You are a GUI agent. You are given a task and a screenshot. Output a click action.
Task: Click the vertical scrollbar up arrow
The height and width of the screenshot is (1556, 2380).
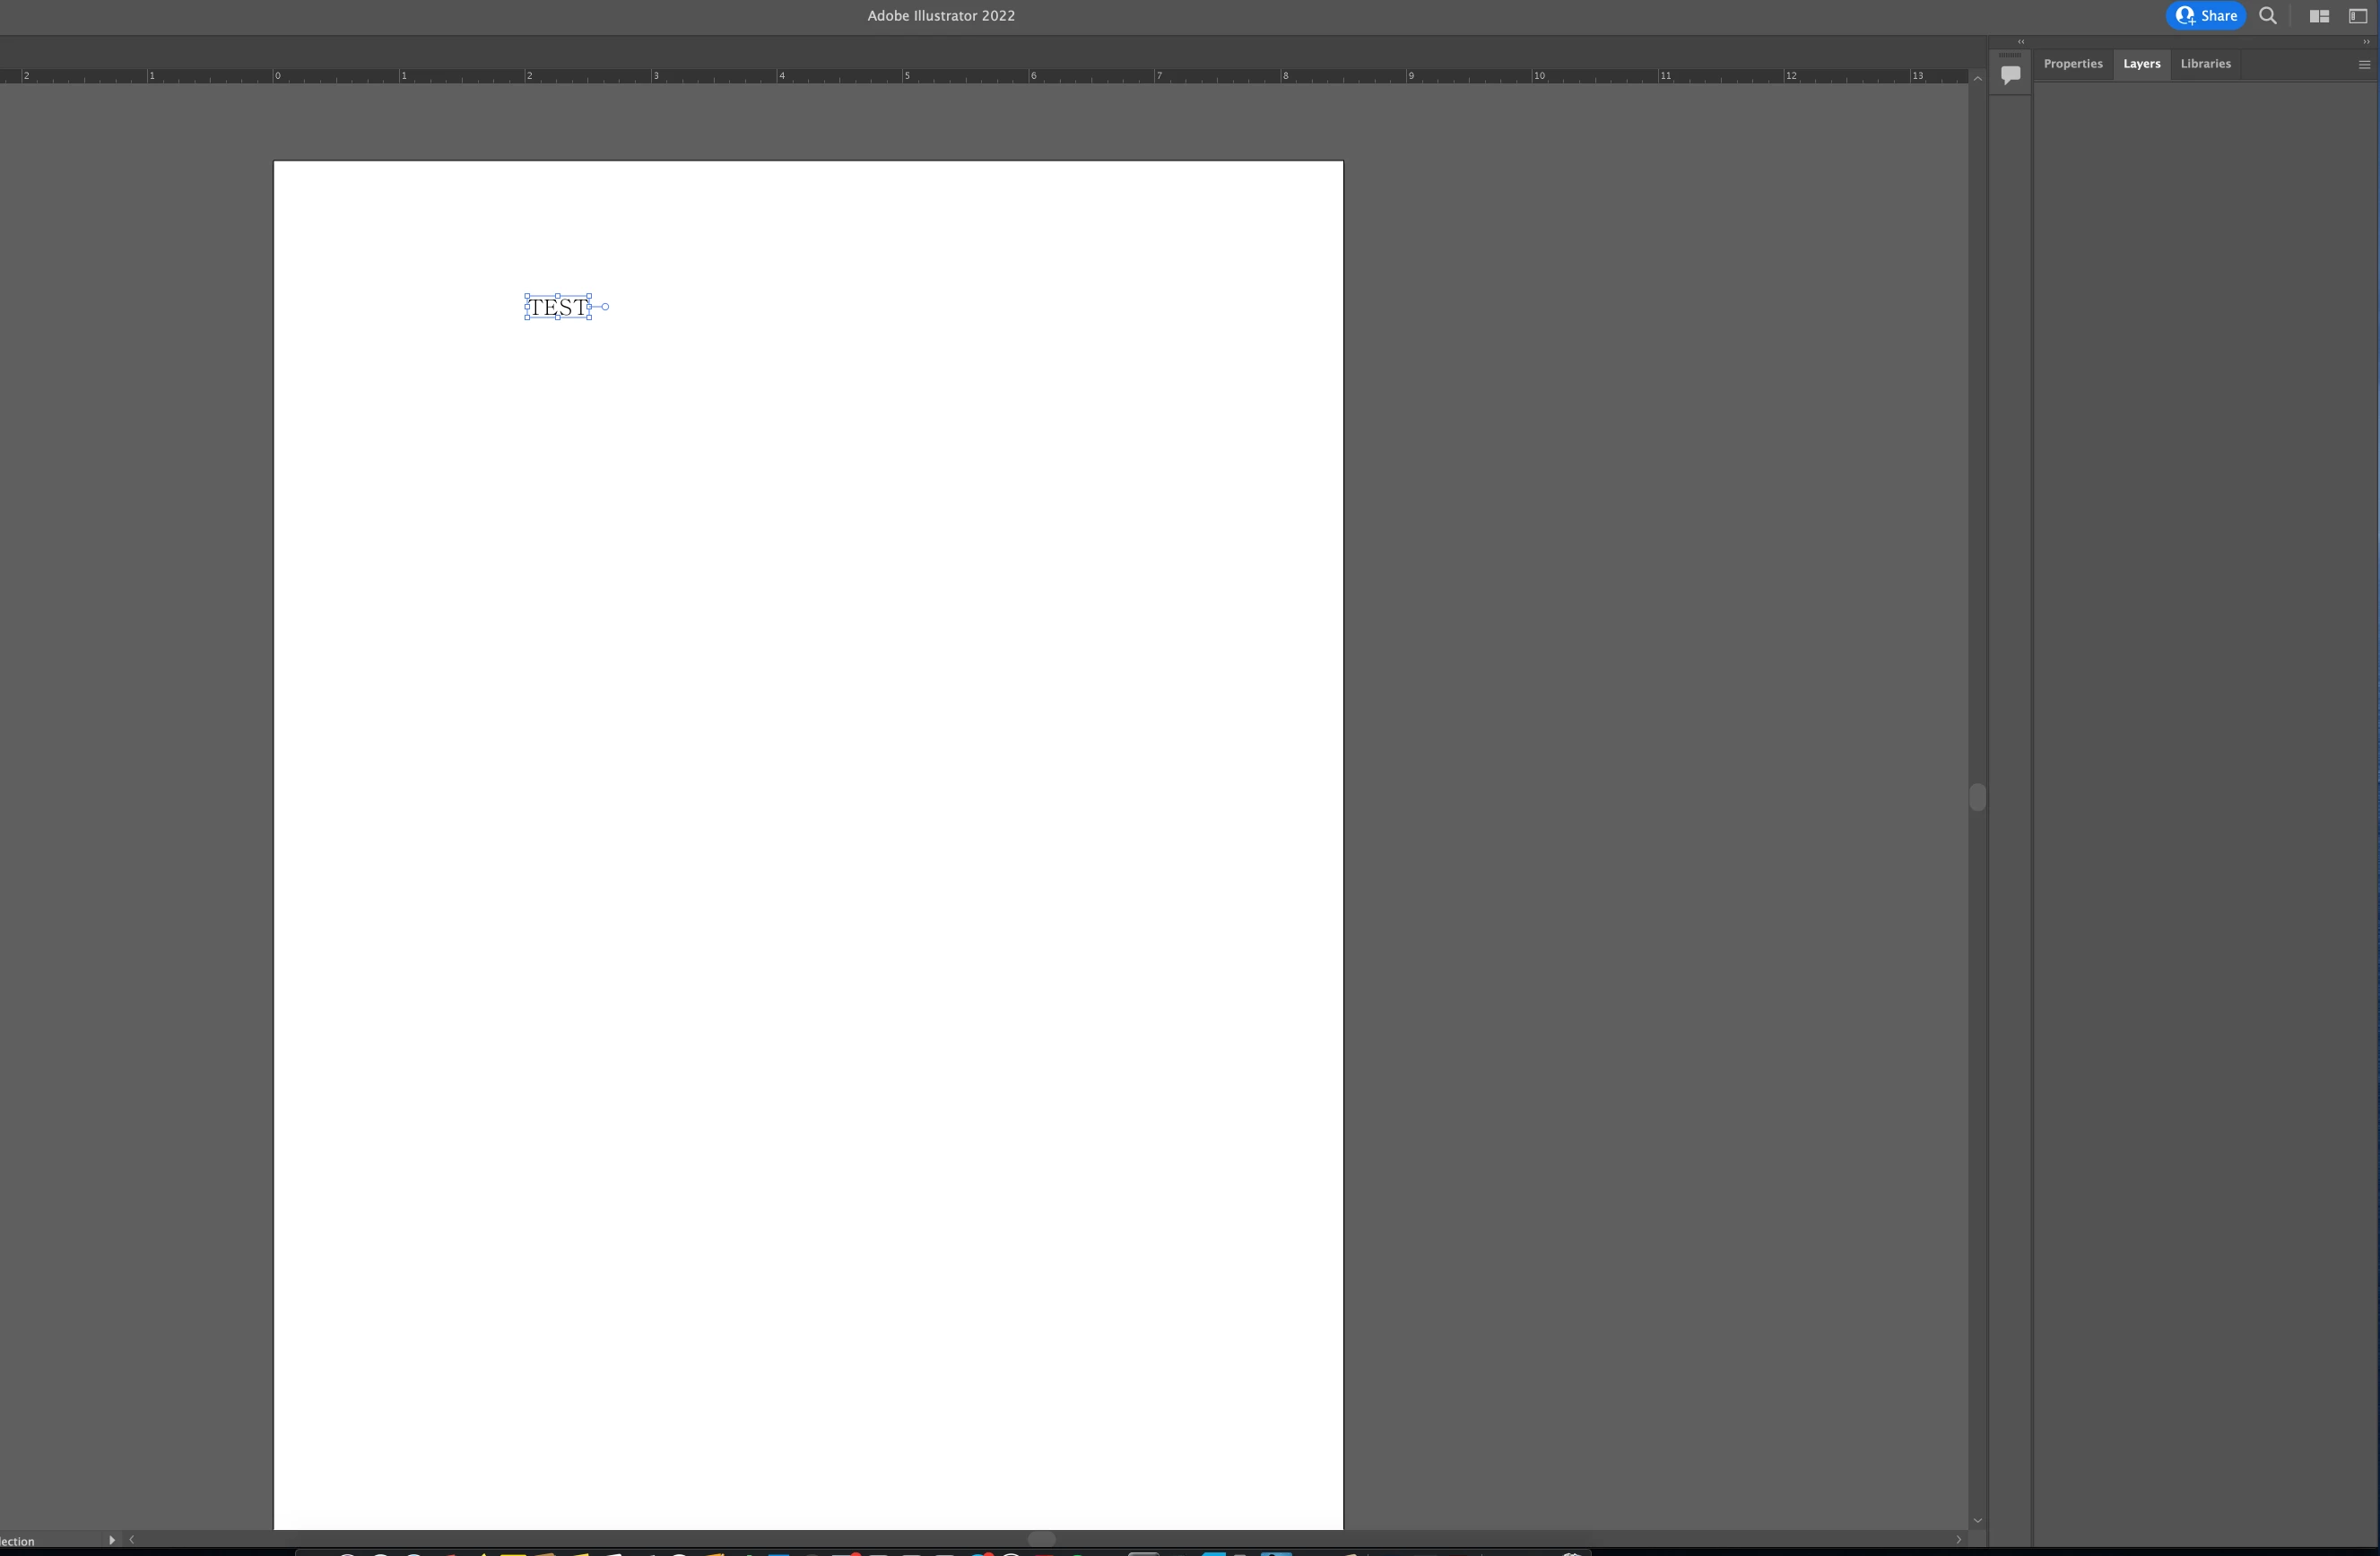(1977, 79)
